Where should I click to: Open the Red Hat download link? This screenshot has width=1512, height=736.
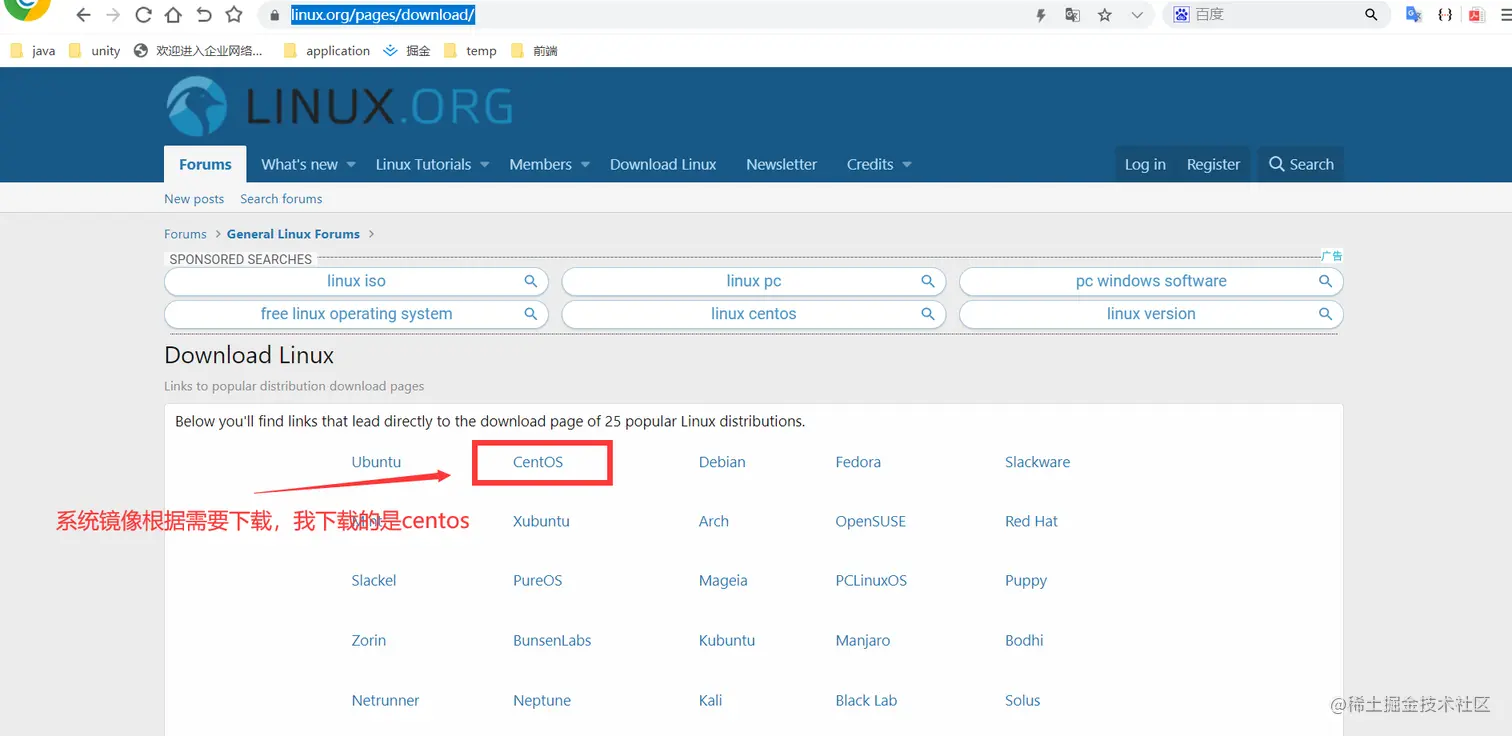(x=1031, y=521)
